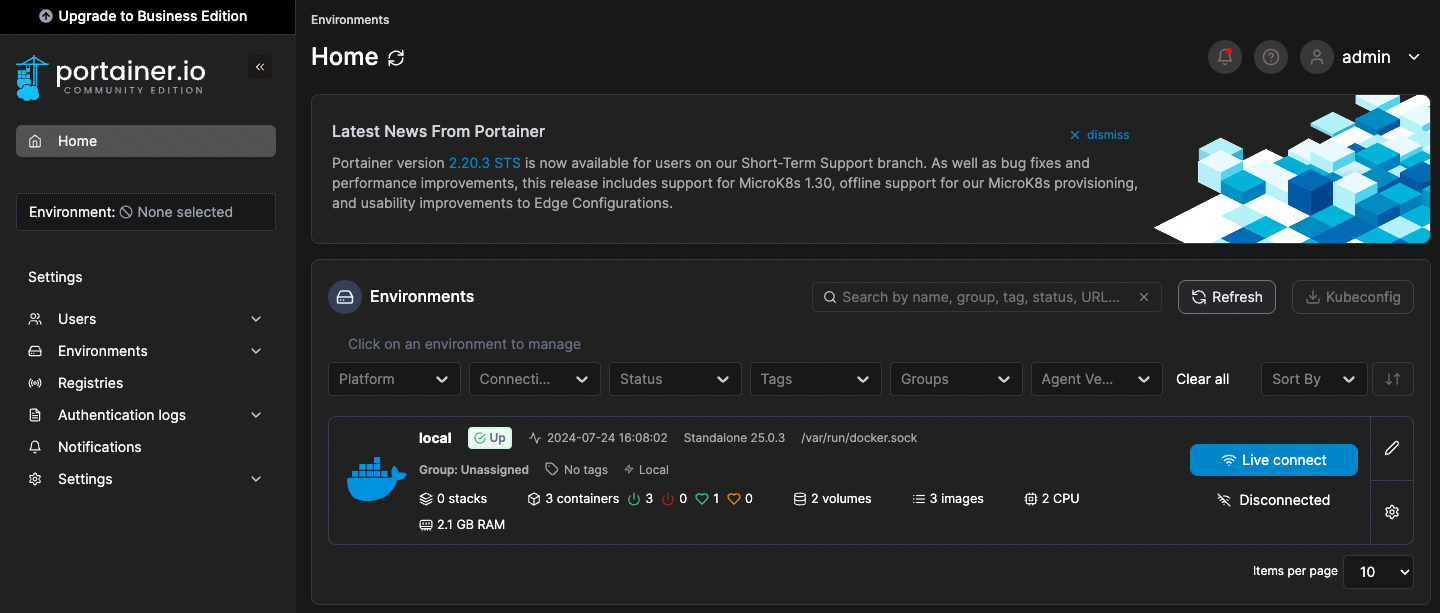Clear the search field with X icon
Image resolution: width=1440 pixels, height=613 pixels.
point(1144,297)
